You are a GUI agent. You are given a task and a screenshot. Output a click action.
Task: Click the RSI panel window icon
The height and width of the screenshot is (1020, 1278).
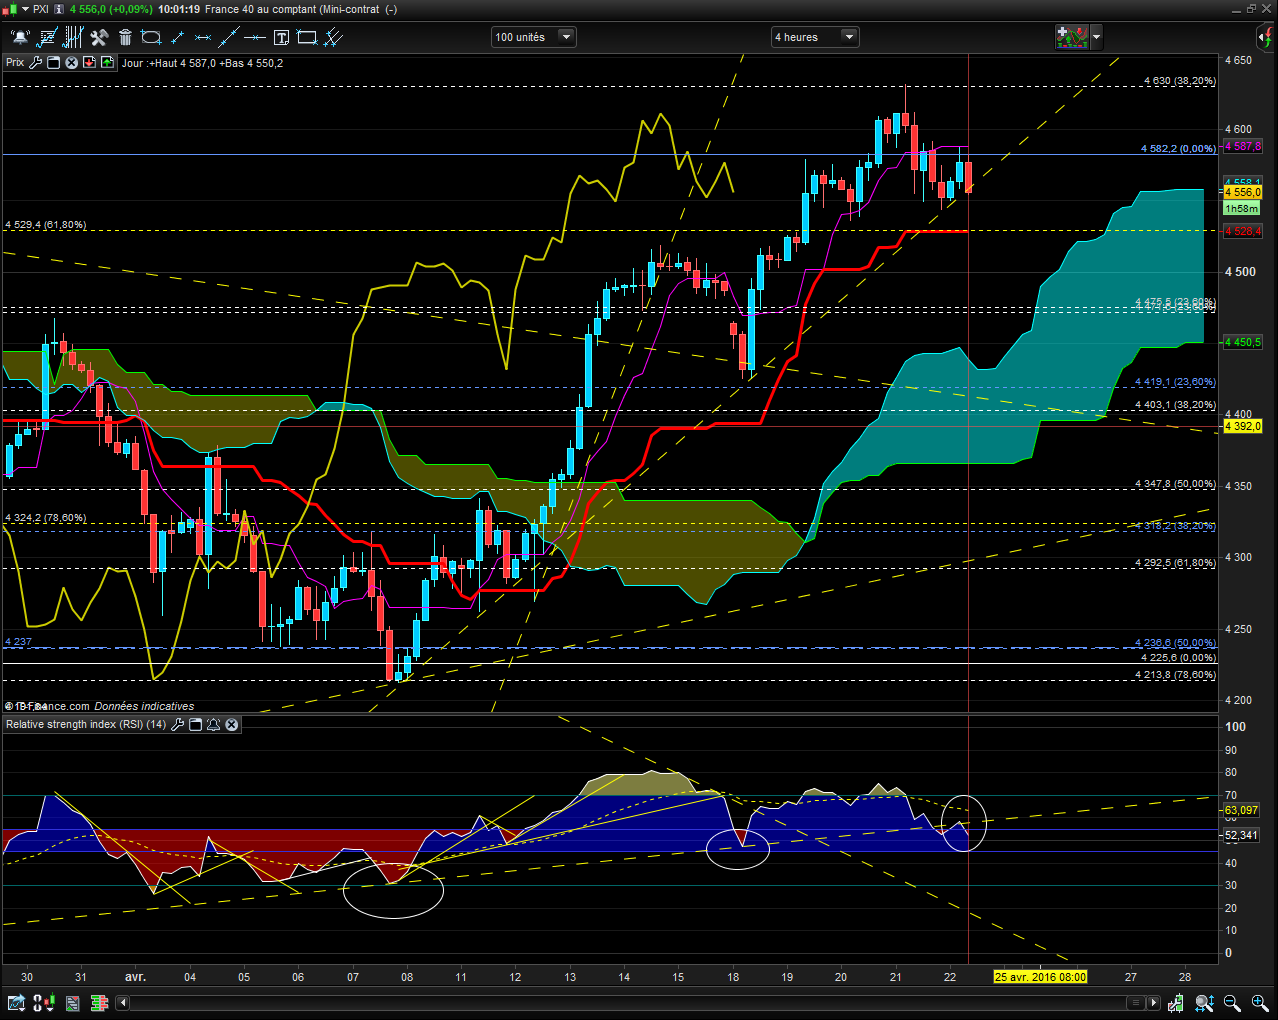point(195,724)
